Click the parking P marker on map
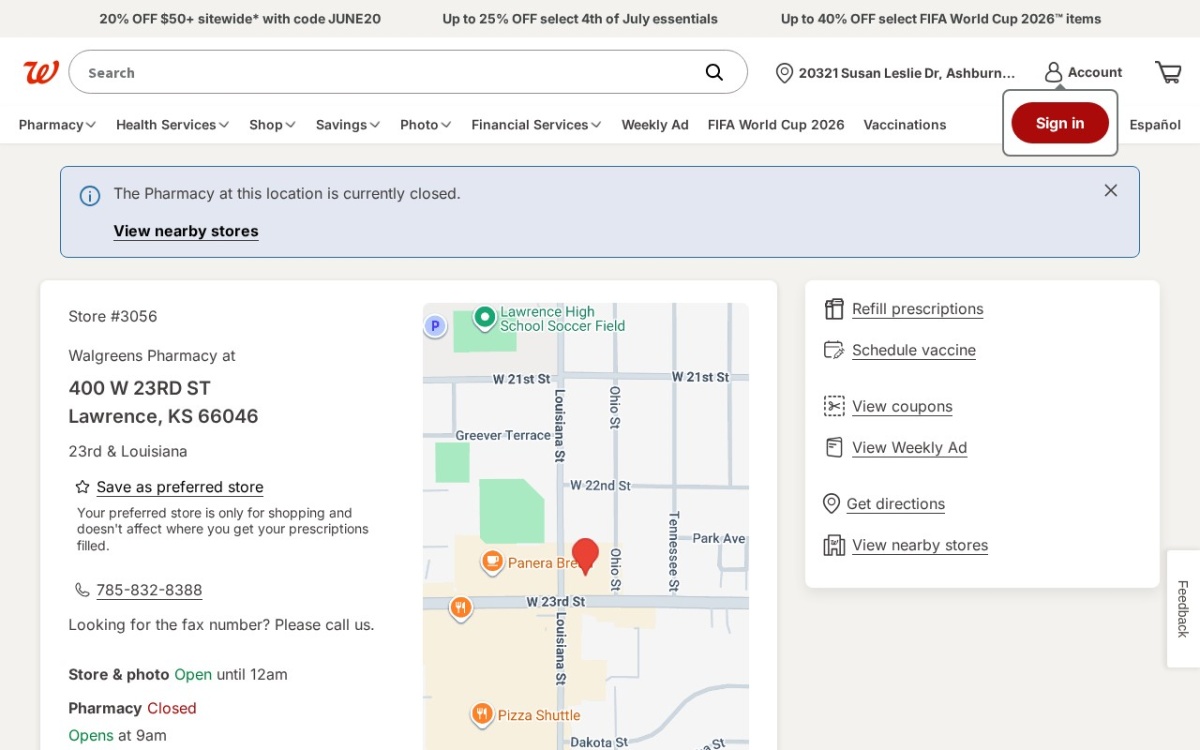The image size is (1200, 750). tap(435, 325)
